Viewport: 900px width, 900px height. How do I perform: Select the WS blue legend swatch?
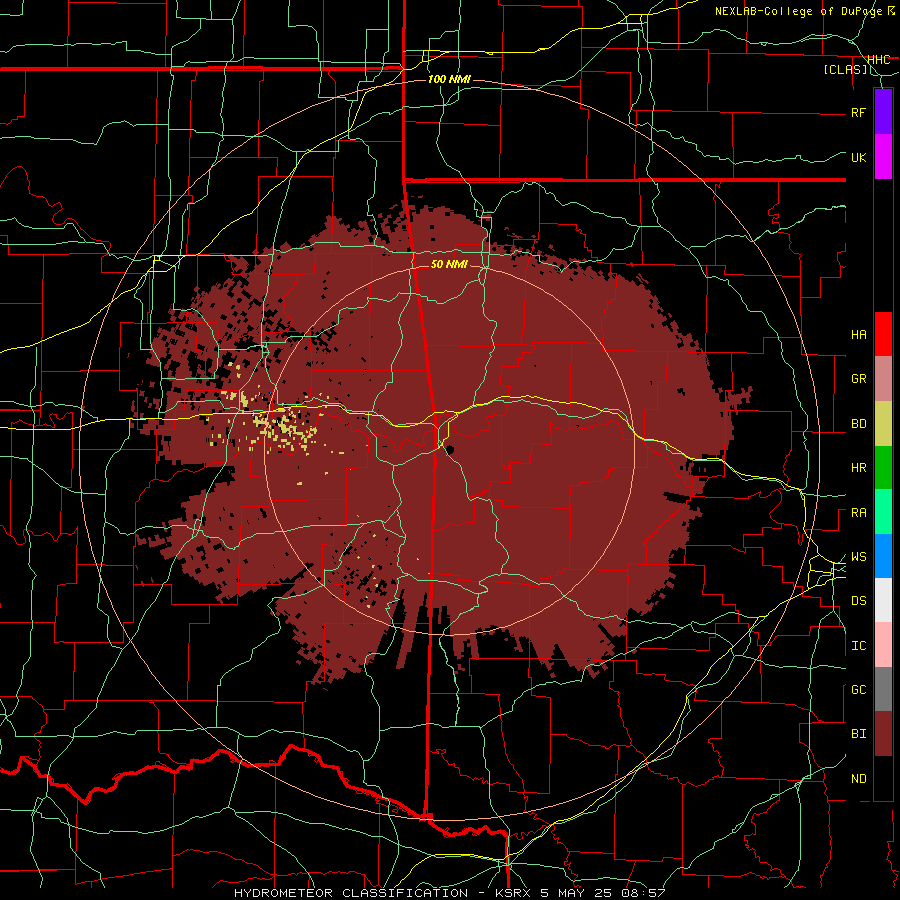tap(883, 556)
